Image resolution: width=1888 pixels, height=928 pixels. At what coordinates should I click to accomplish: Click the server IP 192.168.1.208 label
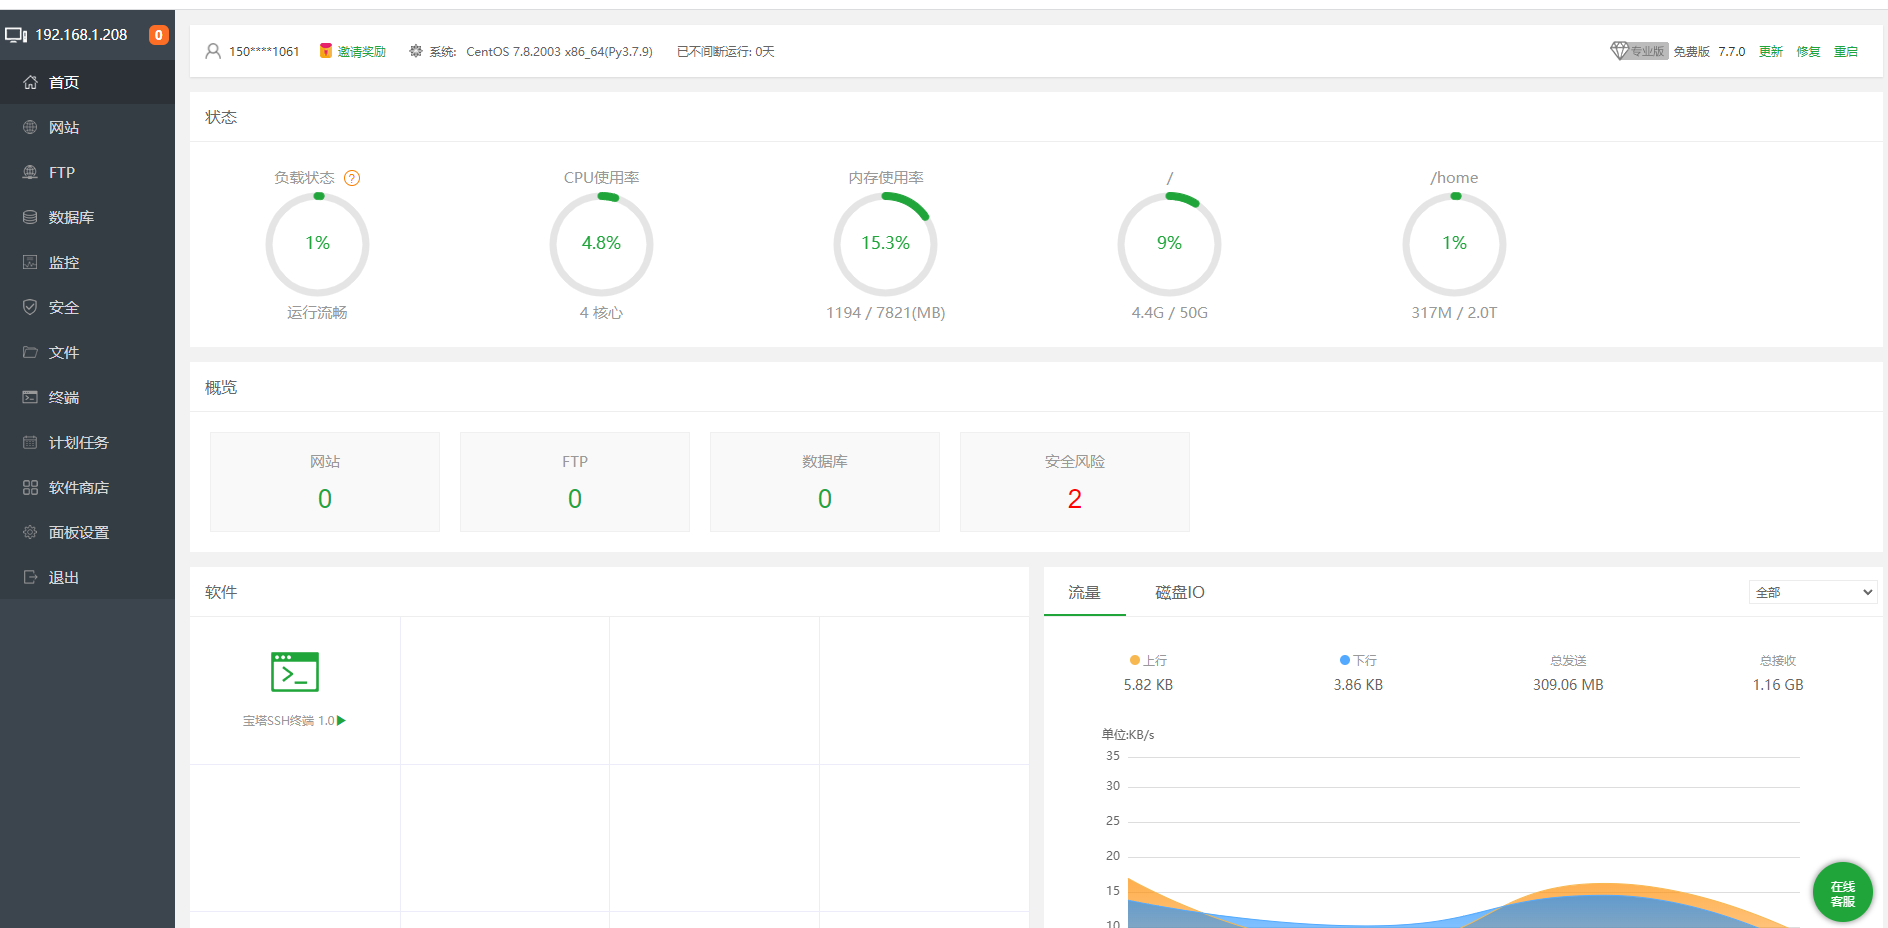[81, 35]
